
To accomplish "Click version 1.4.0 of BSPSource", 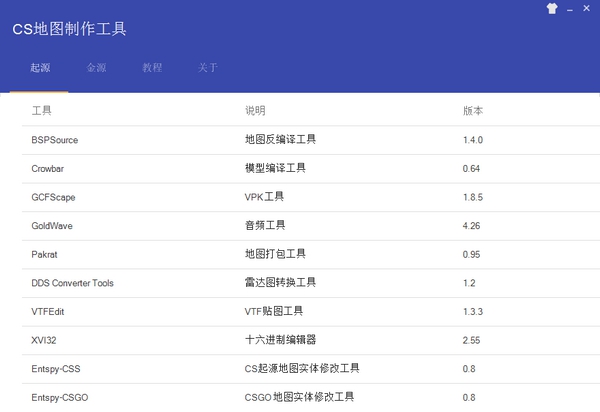I will tap(473, 140).
